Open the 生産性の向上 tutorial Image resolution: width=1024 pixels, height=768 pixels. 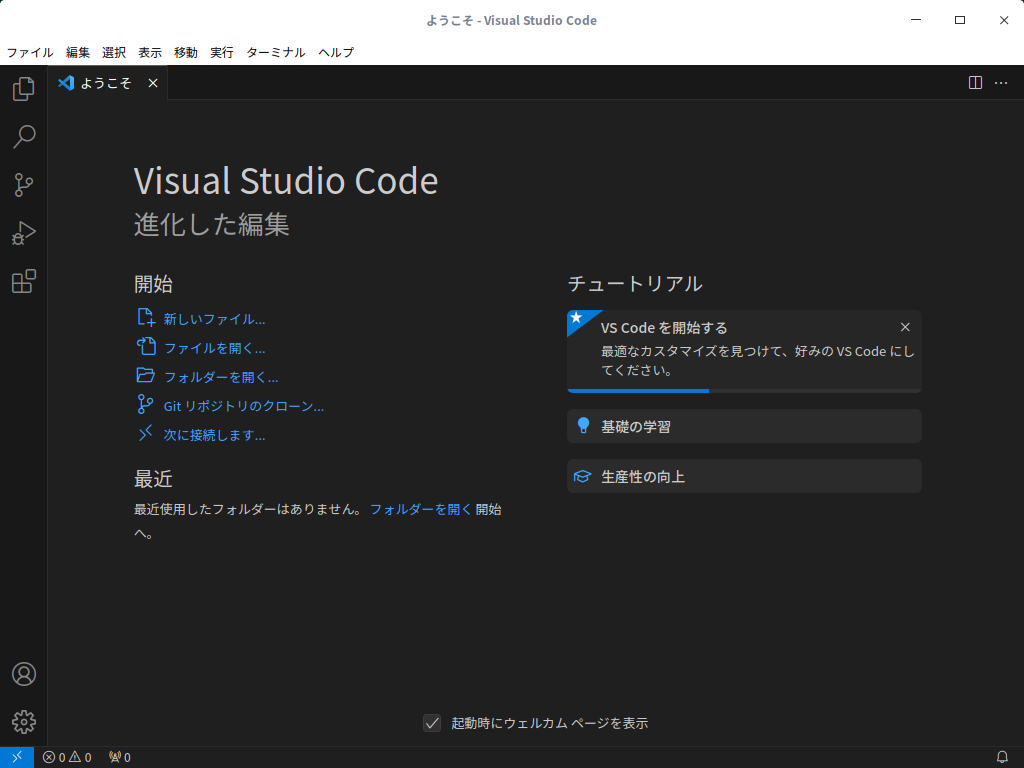[744, 476]
